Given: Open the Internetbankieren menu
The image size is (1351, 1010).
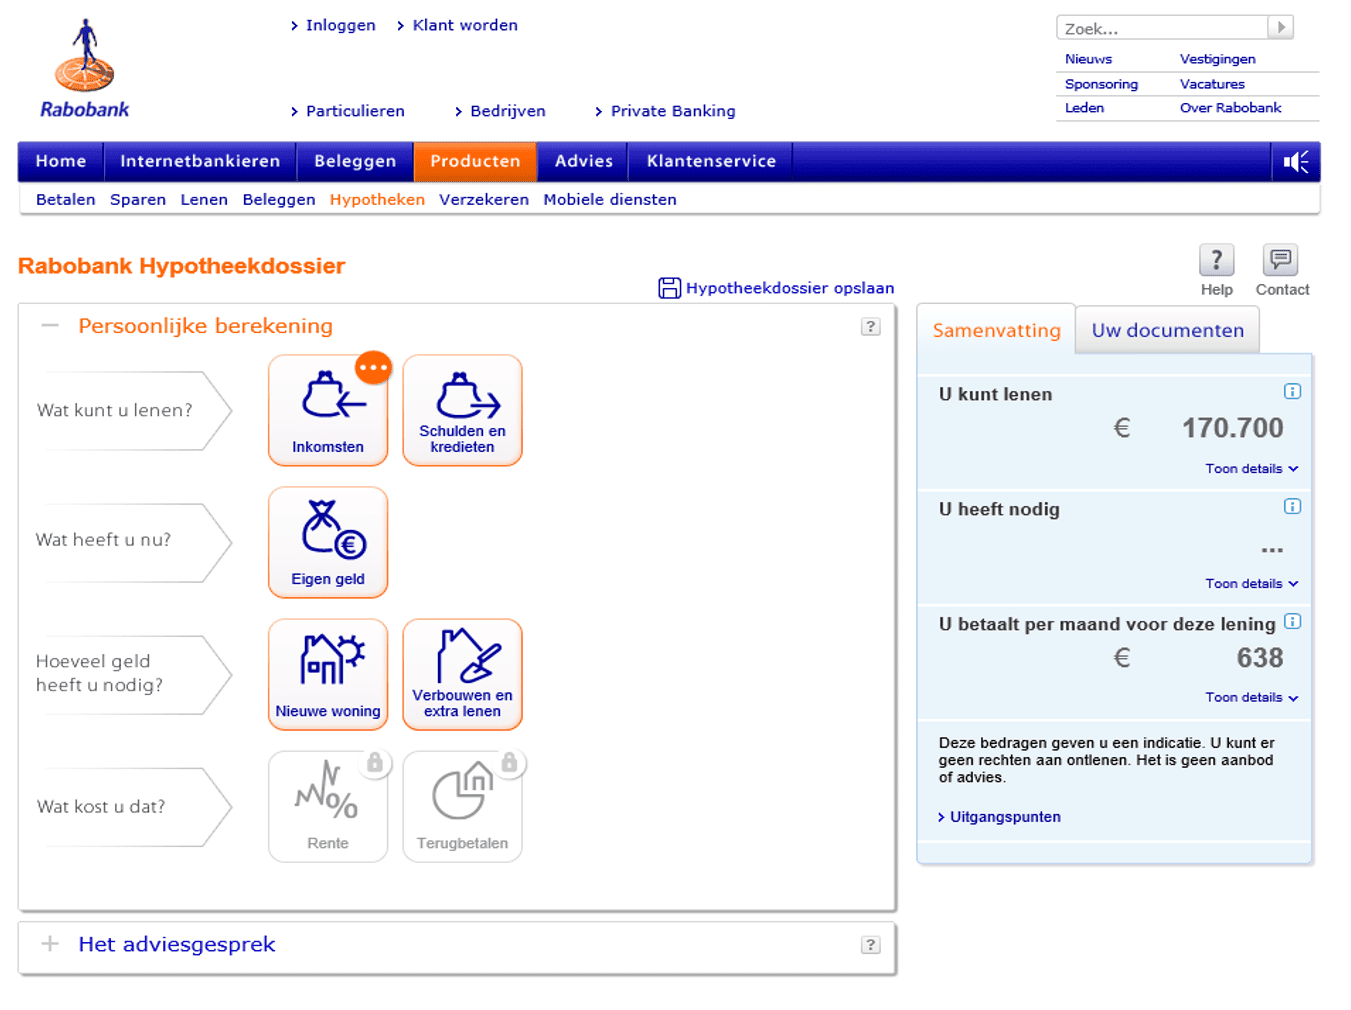Looking at the screenshot, I should tap(200, 161).
